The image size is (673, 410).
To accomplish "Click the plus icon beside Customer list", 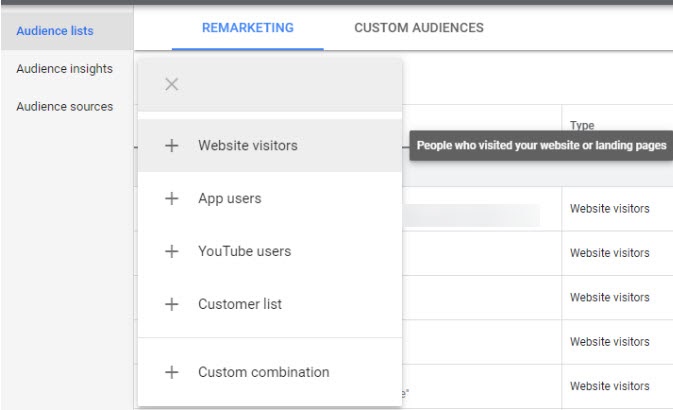I will click(171, 305).
